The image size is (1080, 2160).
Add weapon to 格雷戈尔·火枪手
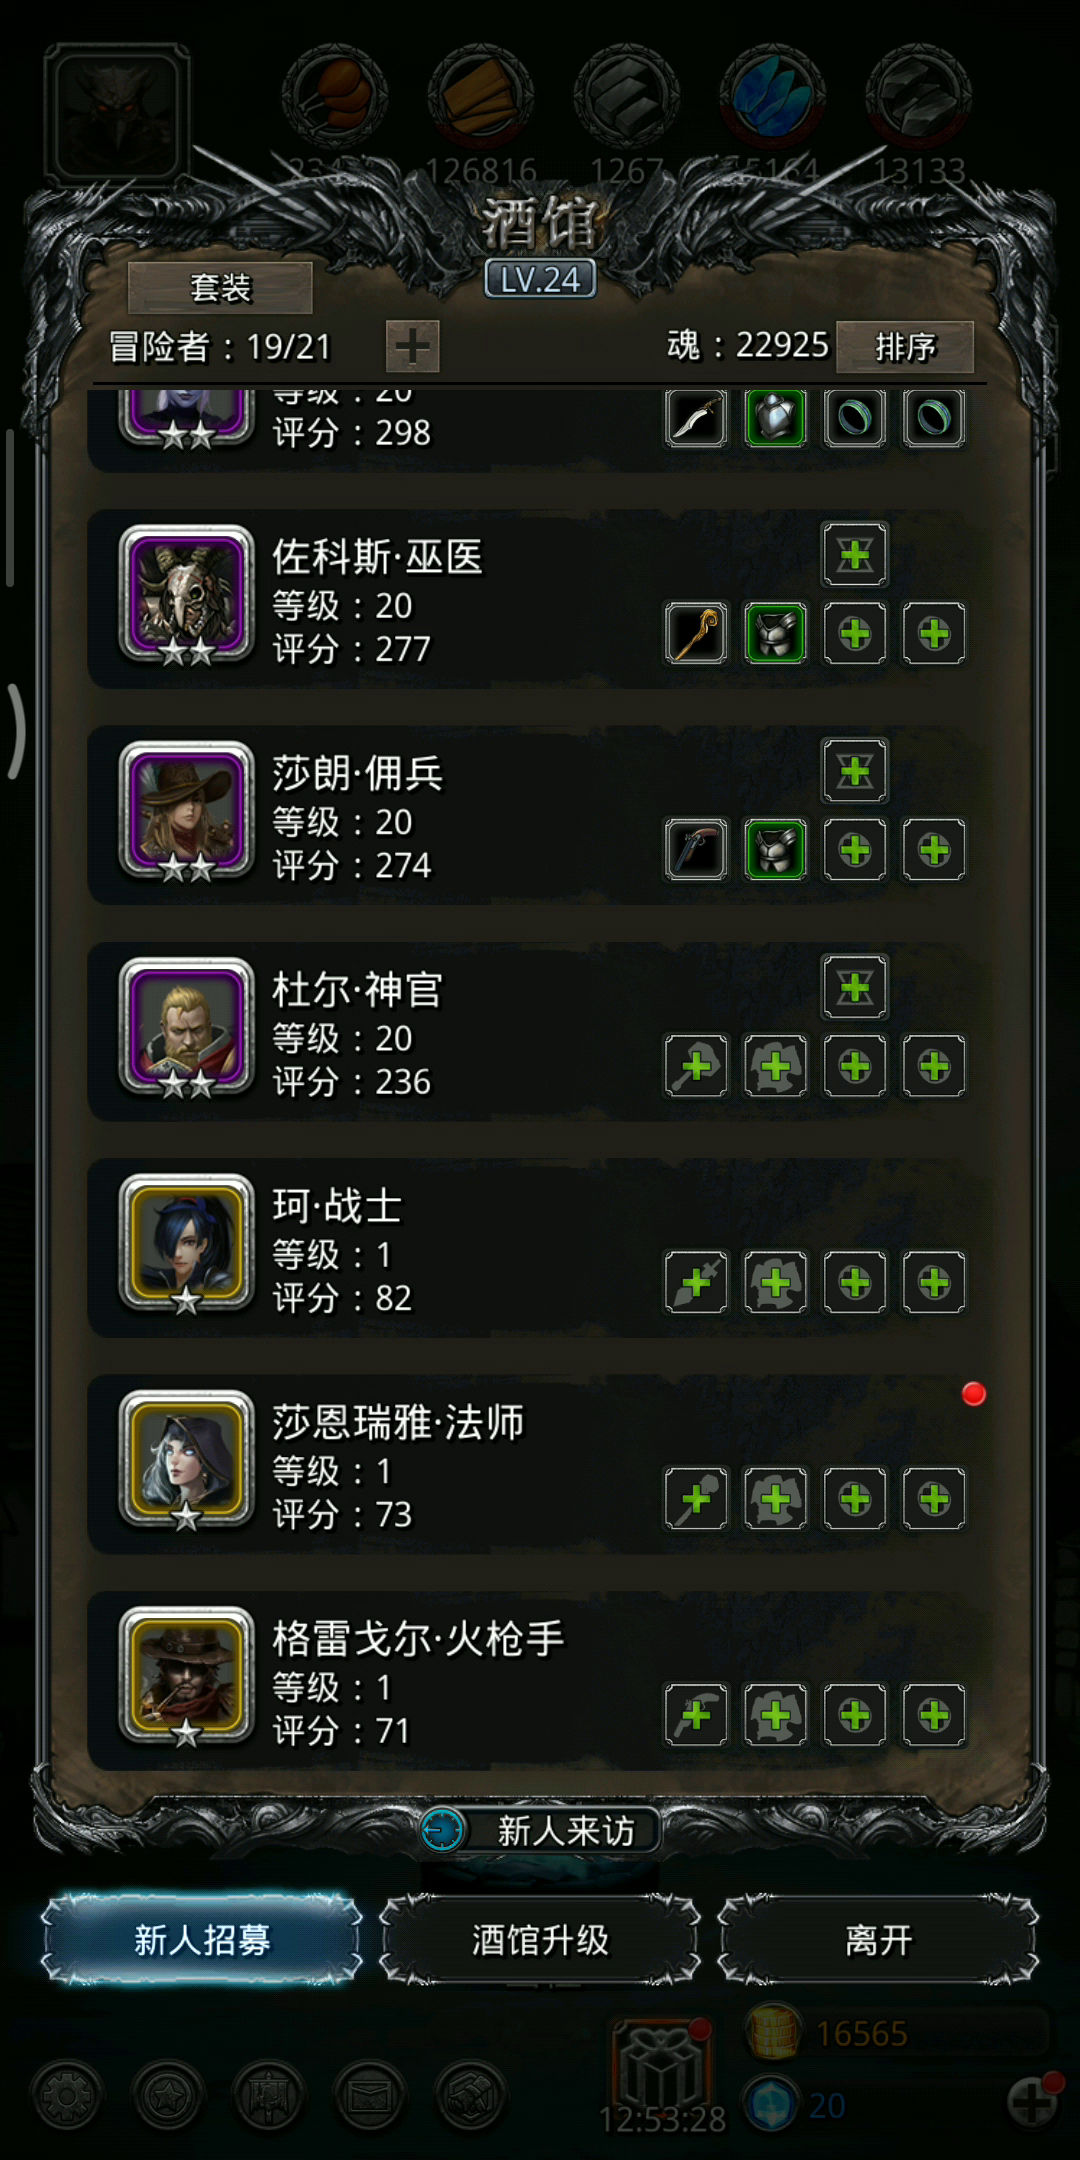point(696,1716)
